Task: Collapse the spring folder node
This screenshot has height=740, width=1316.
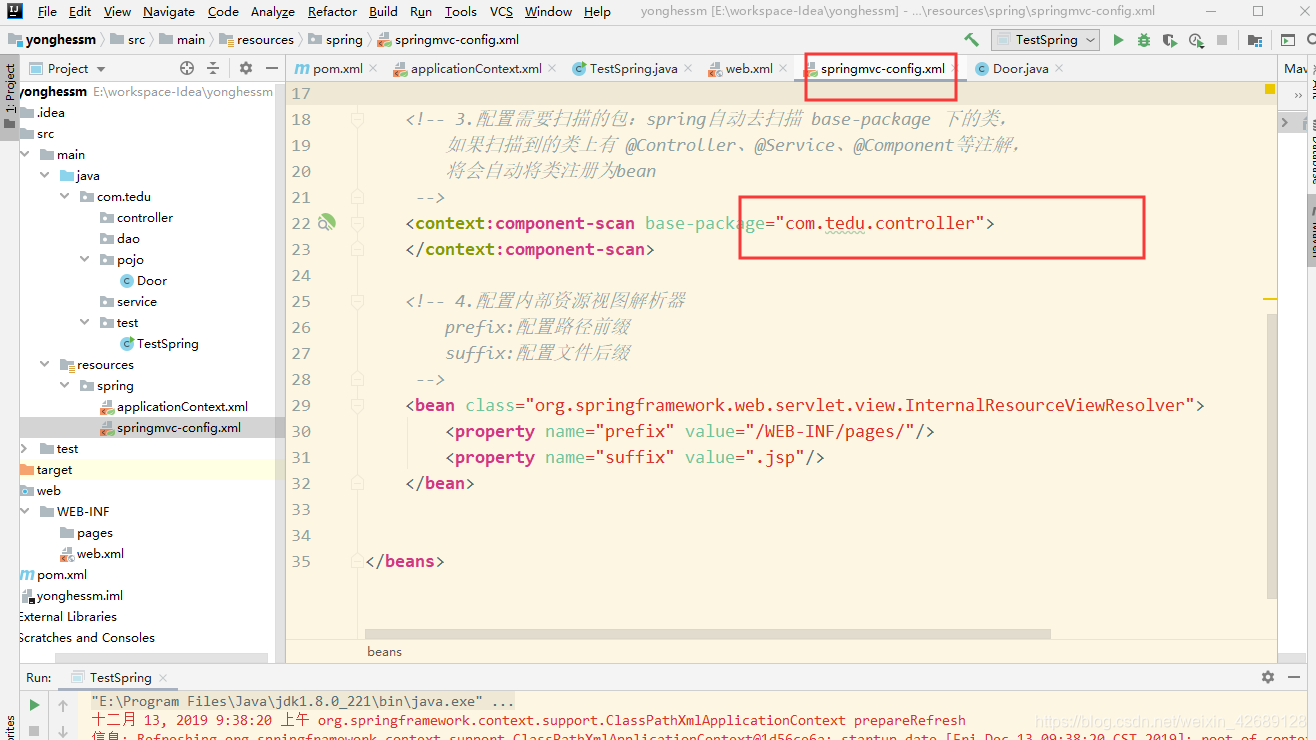Action: click(66, 386)
